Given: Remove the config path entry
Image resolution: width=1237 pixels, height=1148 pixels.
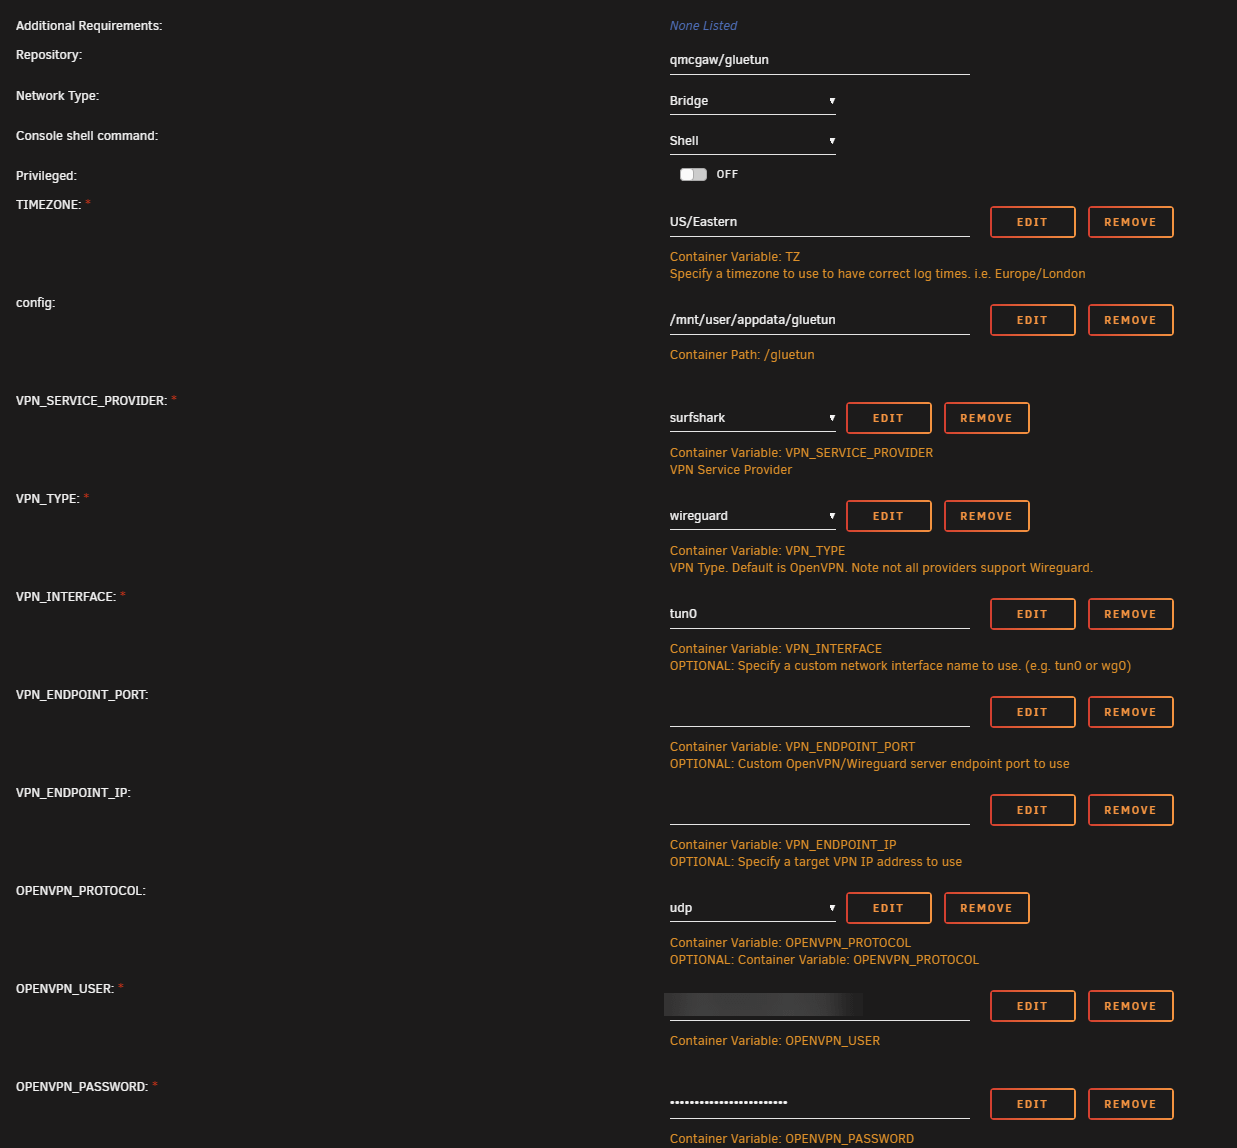Looking at the screenshot, I should click(x=1130, y=320).
